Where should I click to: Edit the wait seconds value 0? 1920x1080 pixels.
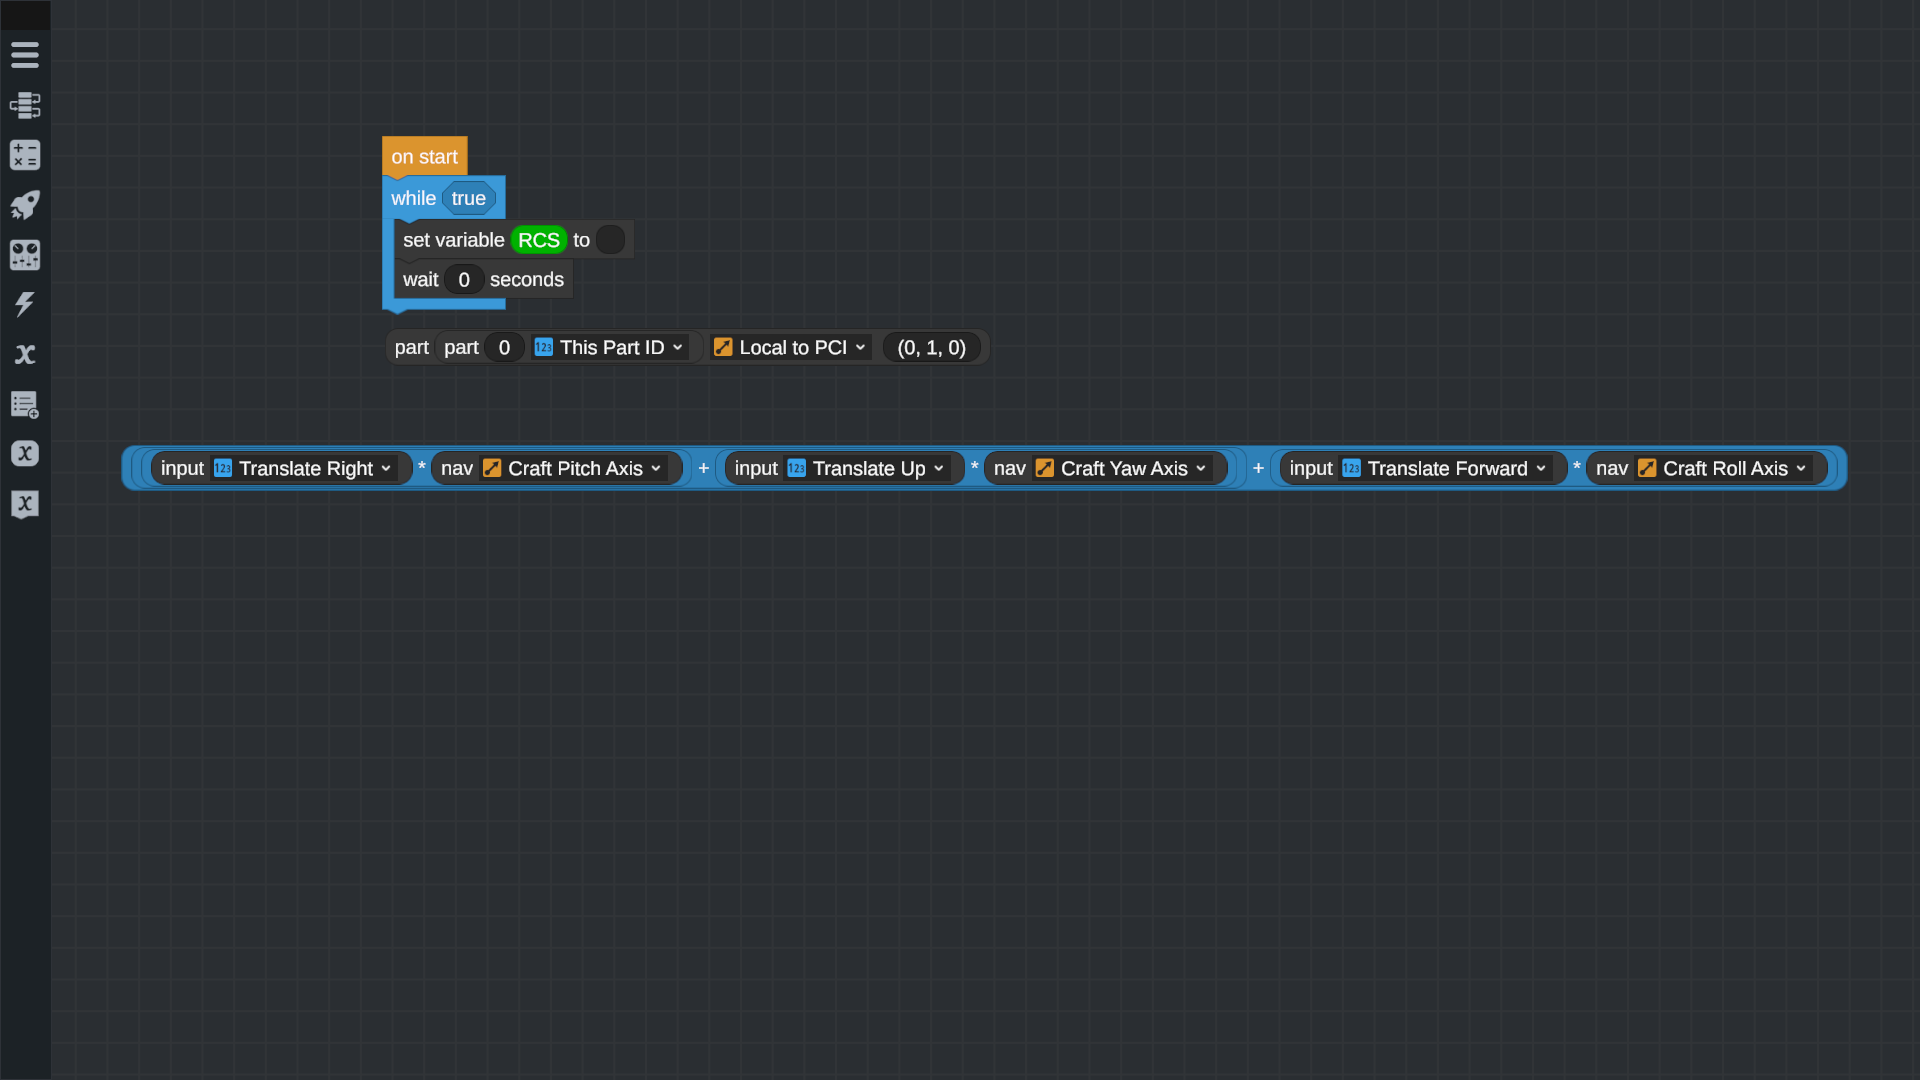click(463, 280)
